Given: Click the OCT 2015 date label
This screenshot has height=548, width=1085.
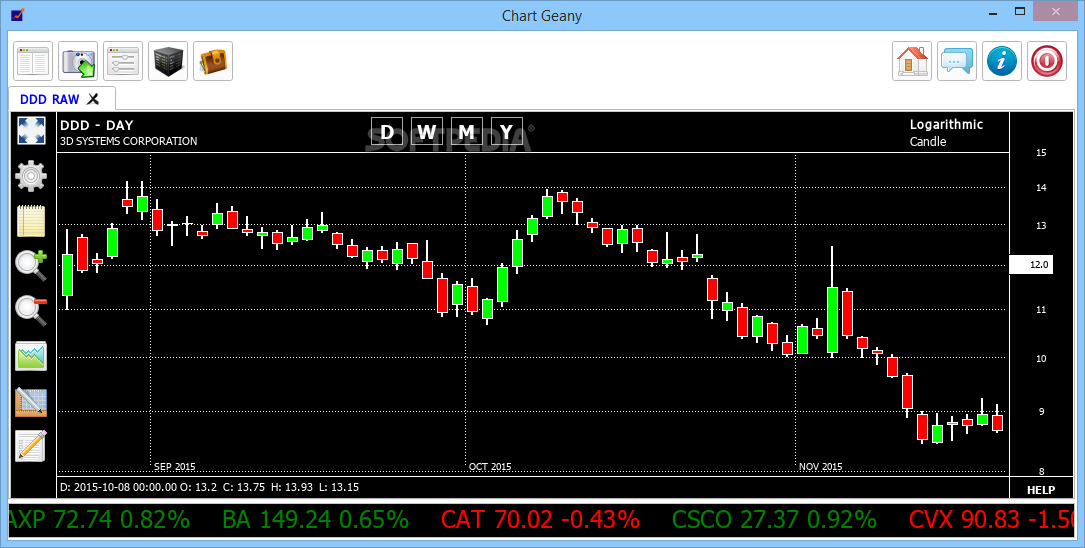Looking at the screenshot, I should [490, 466].
